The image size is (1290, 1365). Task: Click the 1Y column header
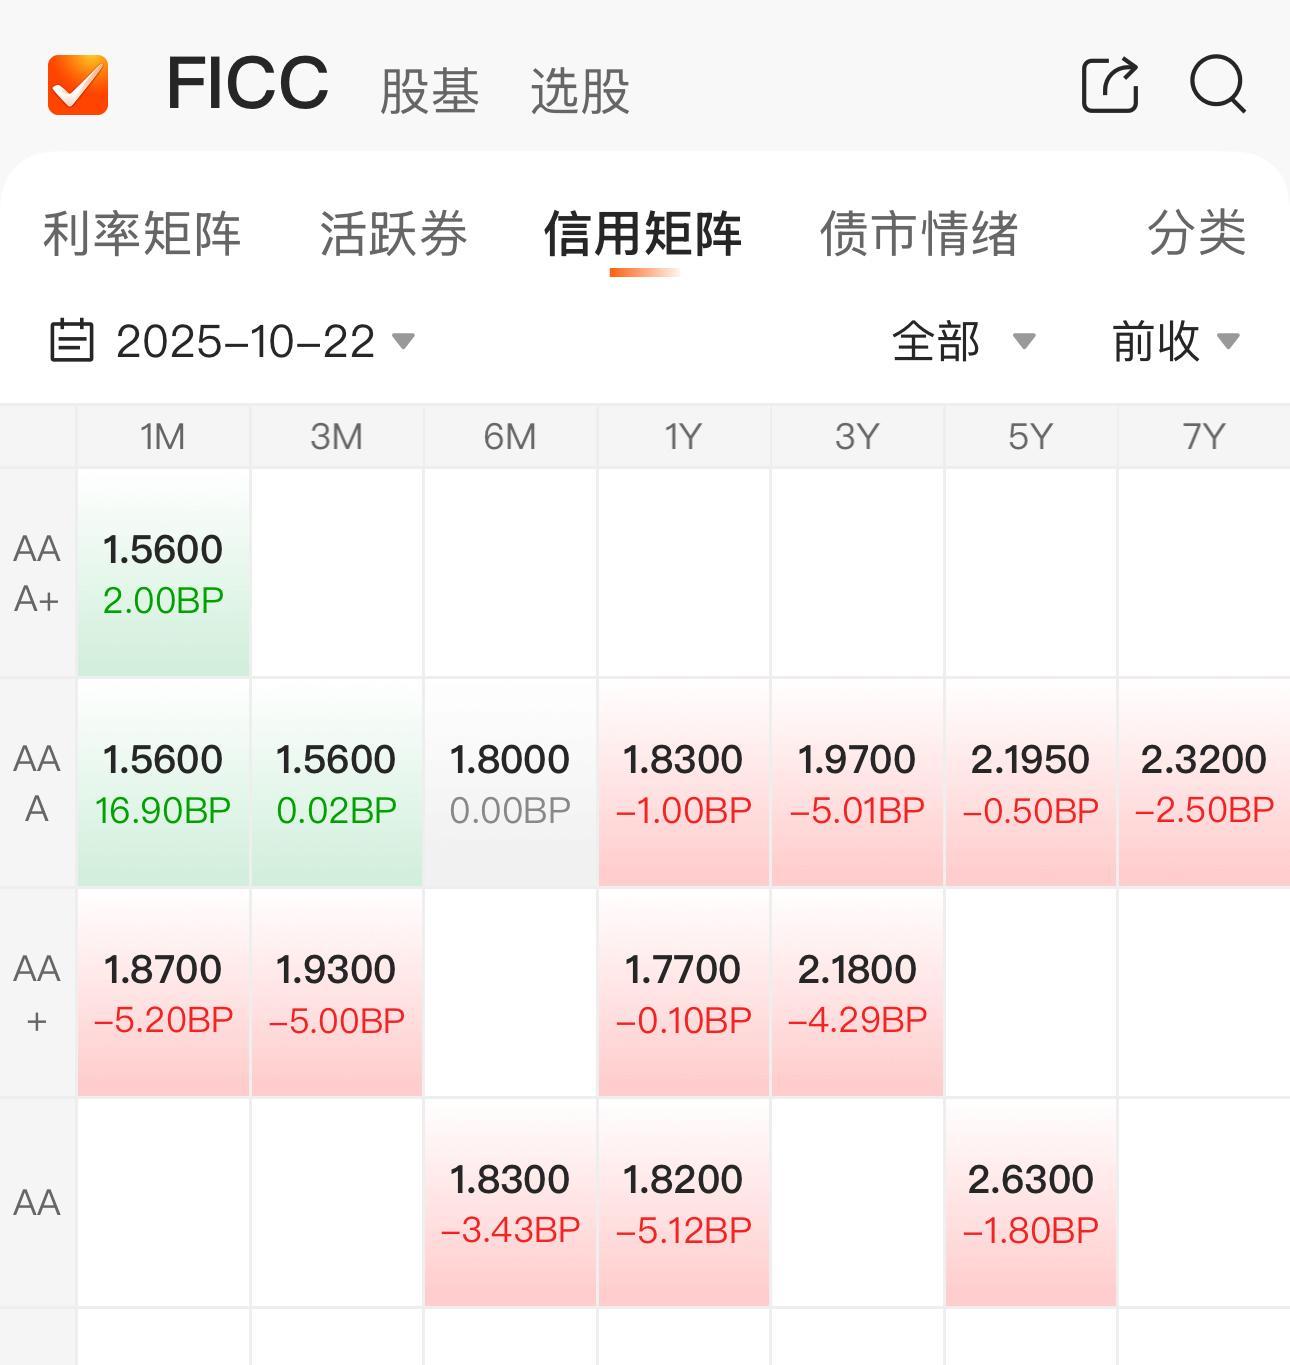[x=683, y=436]
